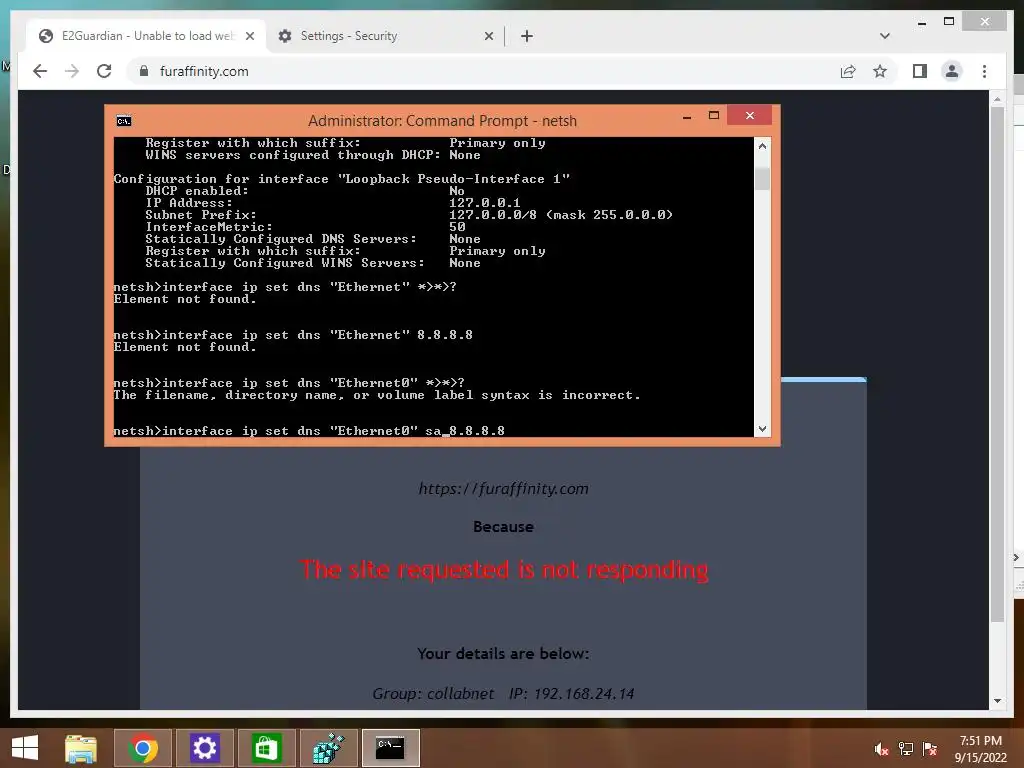
Task: Open the Windows Start menu
Action: click(x=25, y=748)
